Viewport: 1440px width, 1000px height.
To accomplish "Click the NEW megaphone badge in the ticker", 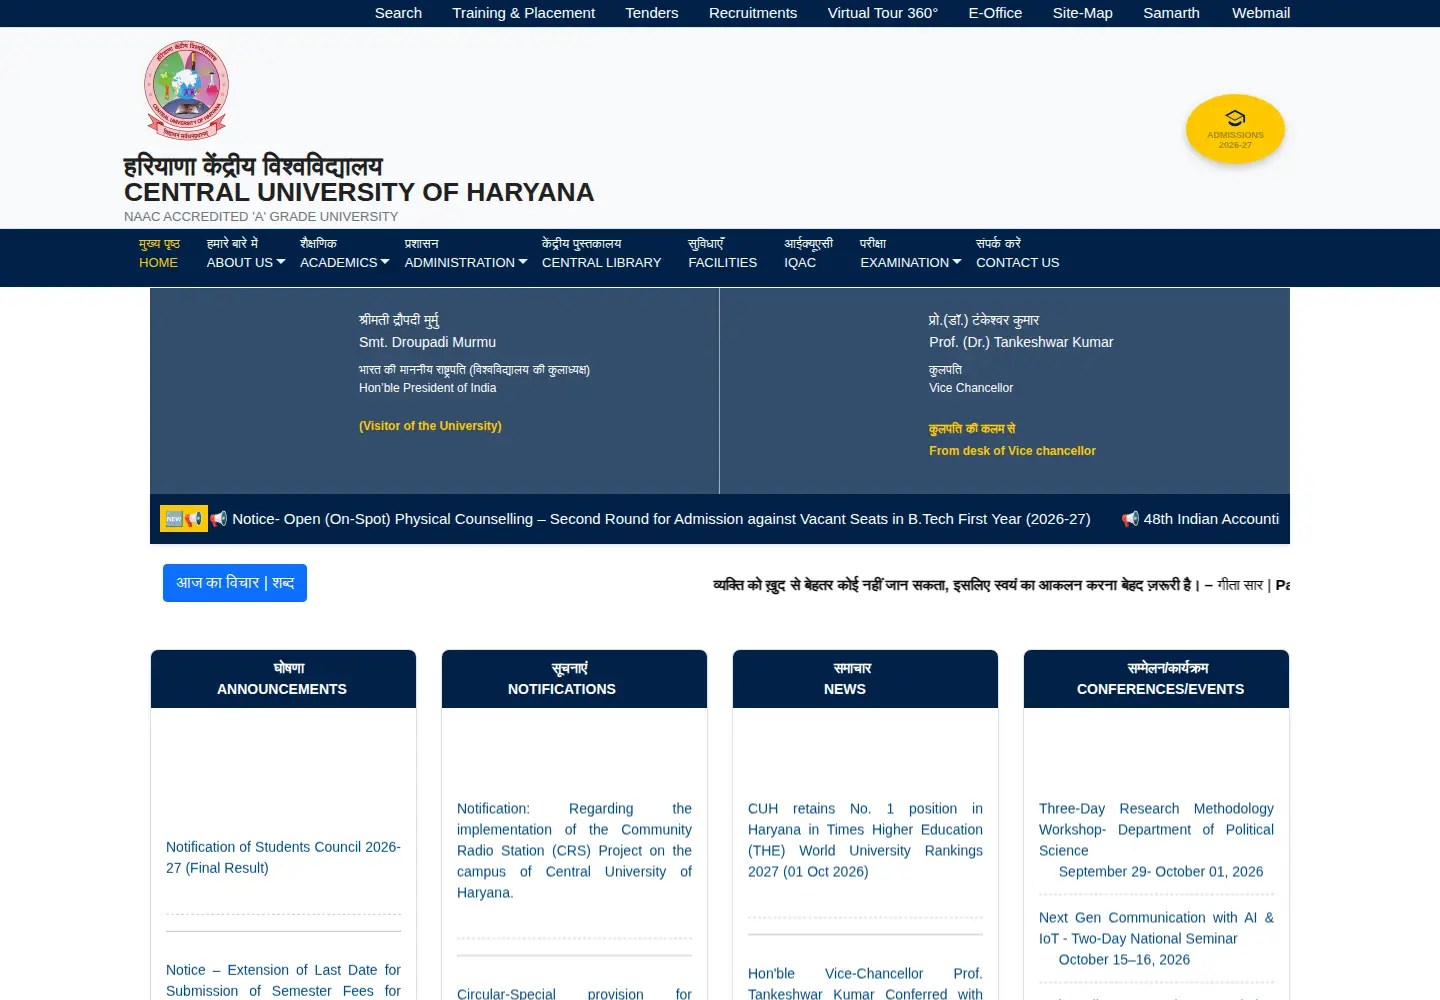I will [x=184, y=518].
